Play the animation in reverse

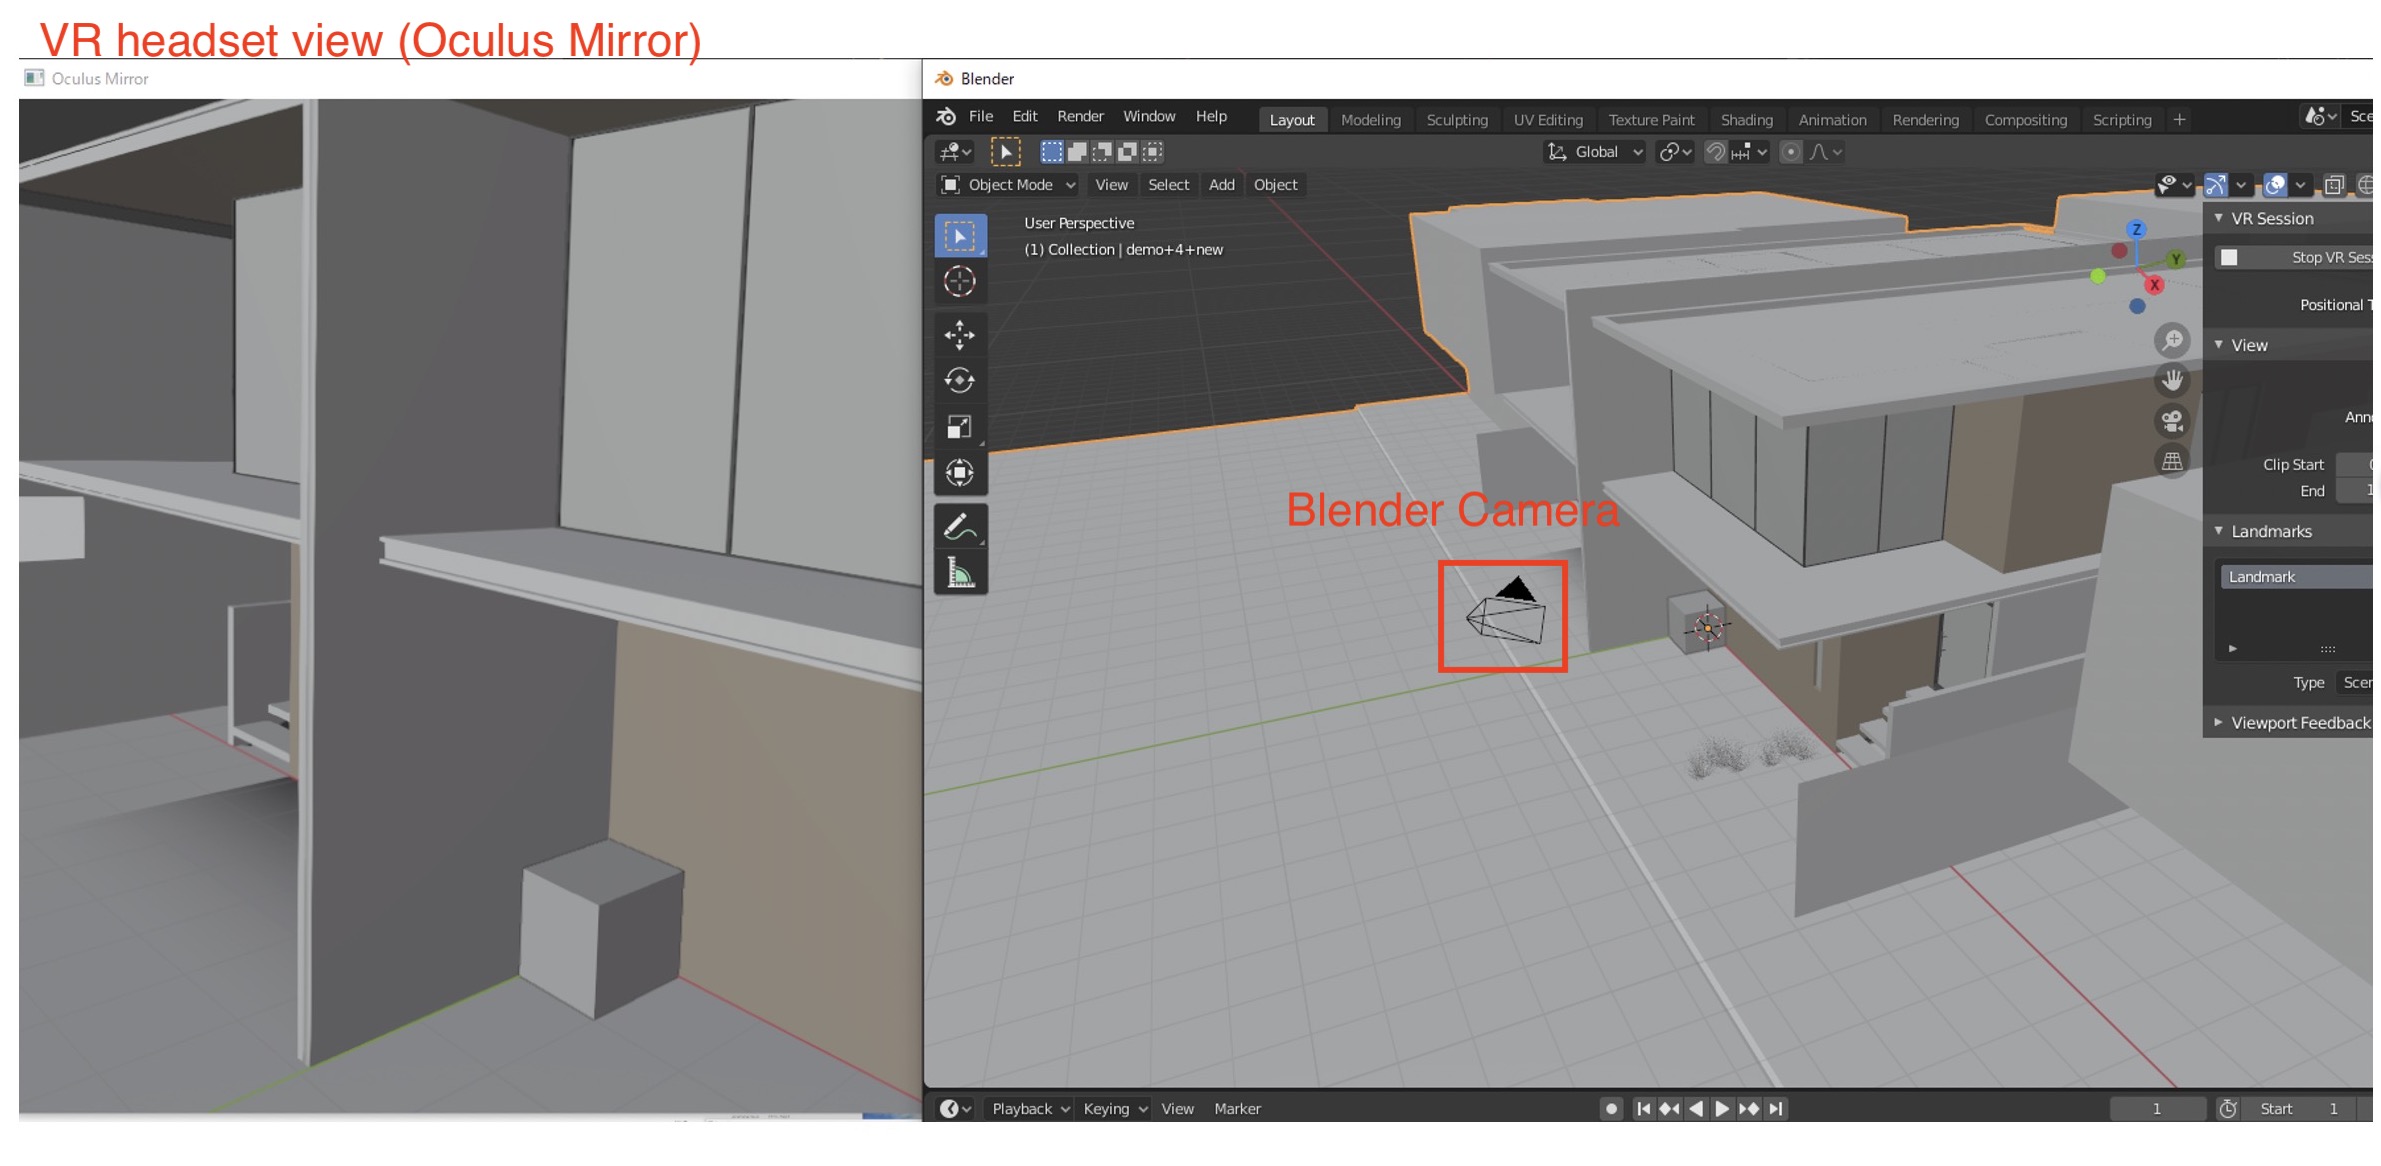[1696, 1109]
